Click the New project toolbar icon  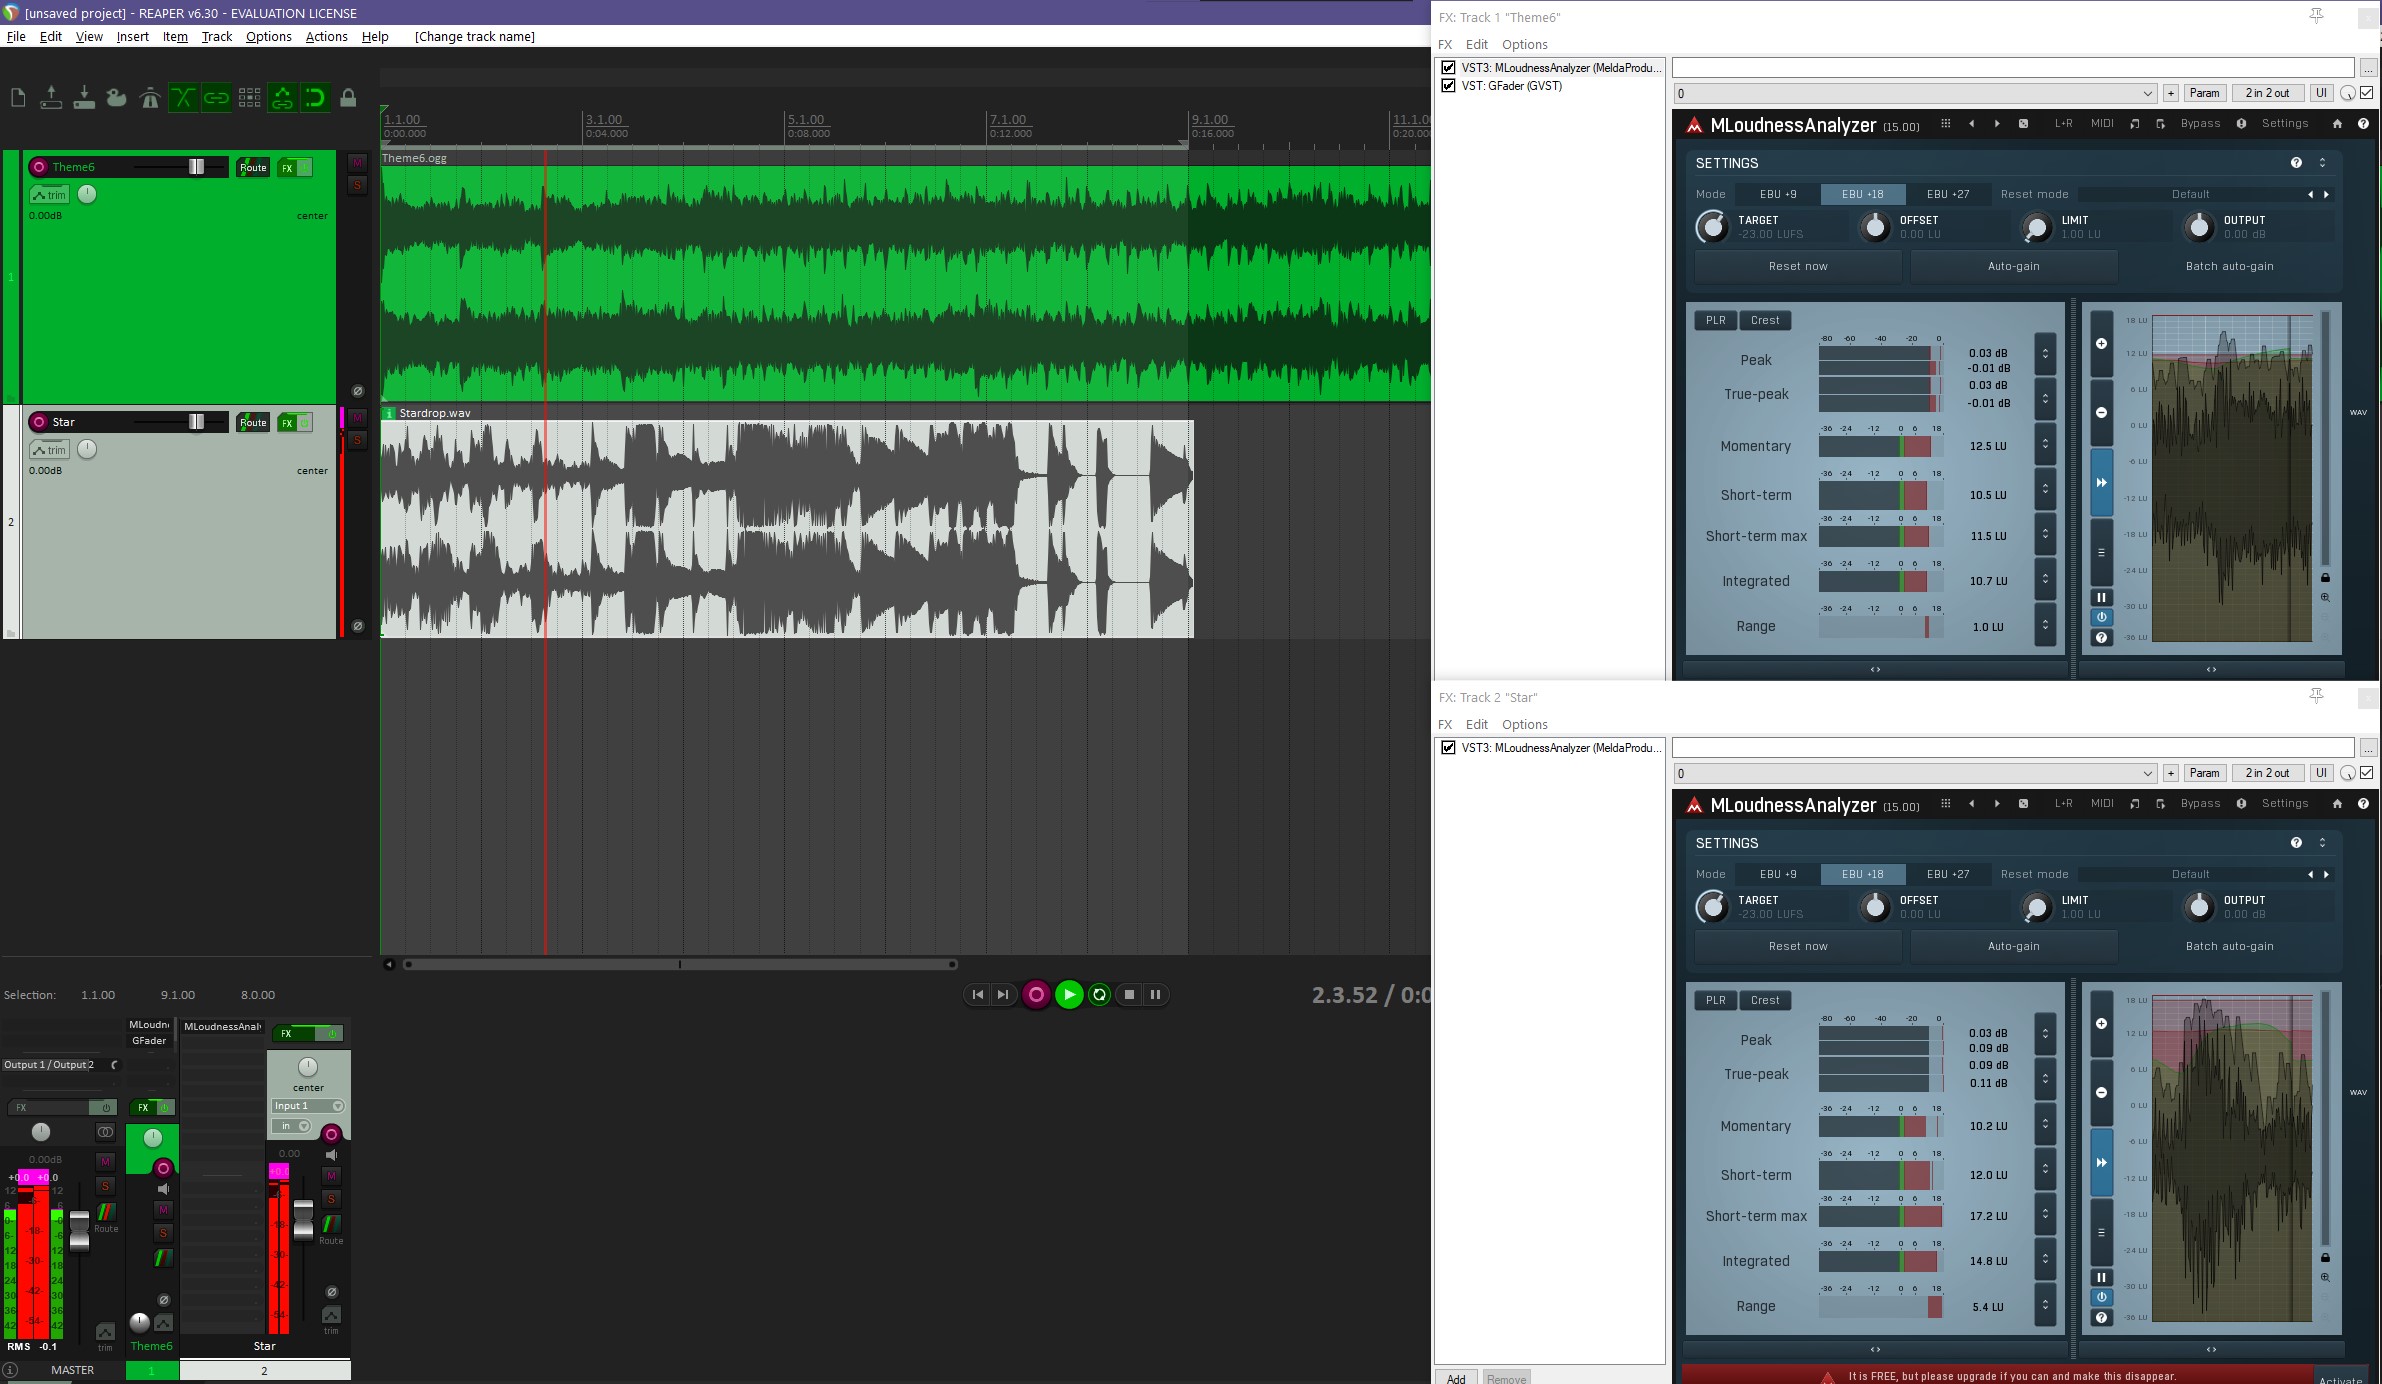coord(18,98)
